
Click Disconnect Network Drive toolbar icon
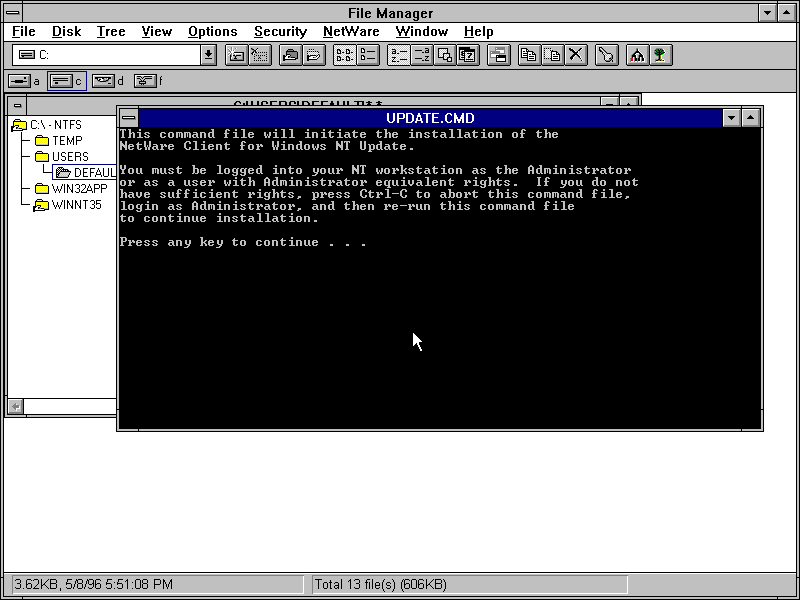(260, 55)
